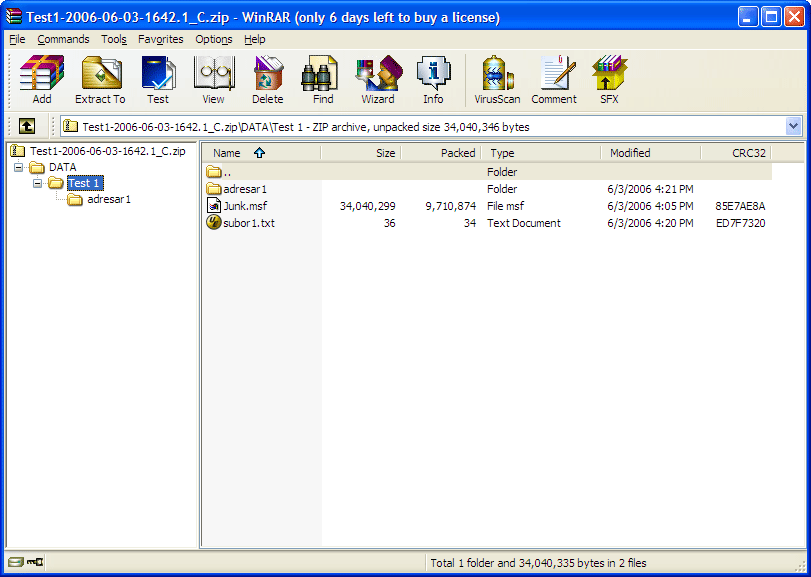Screen dimensions: 811x577
Task: Click the View toolbar icon
Action: click(x=214, y=80)
